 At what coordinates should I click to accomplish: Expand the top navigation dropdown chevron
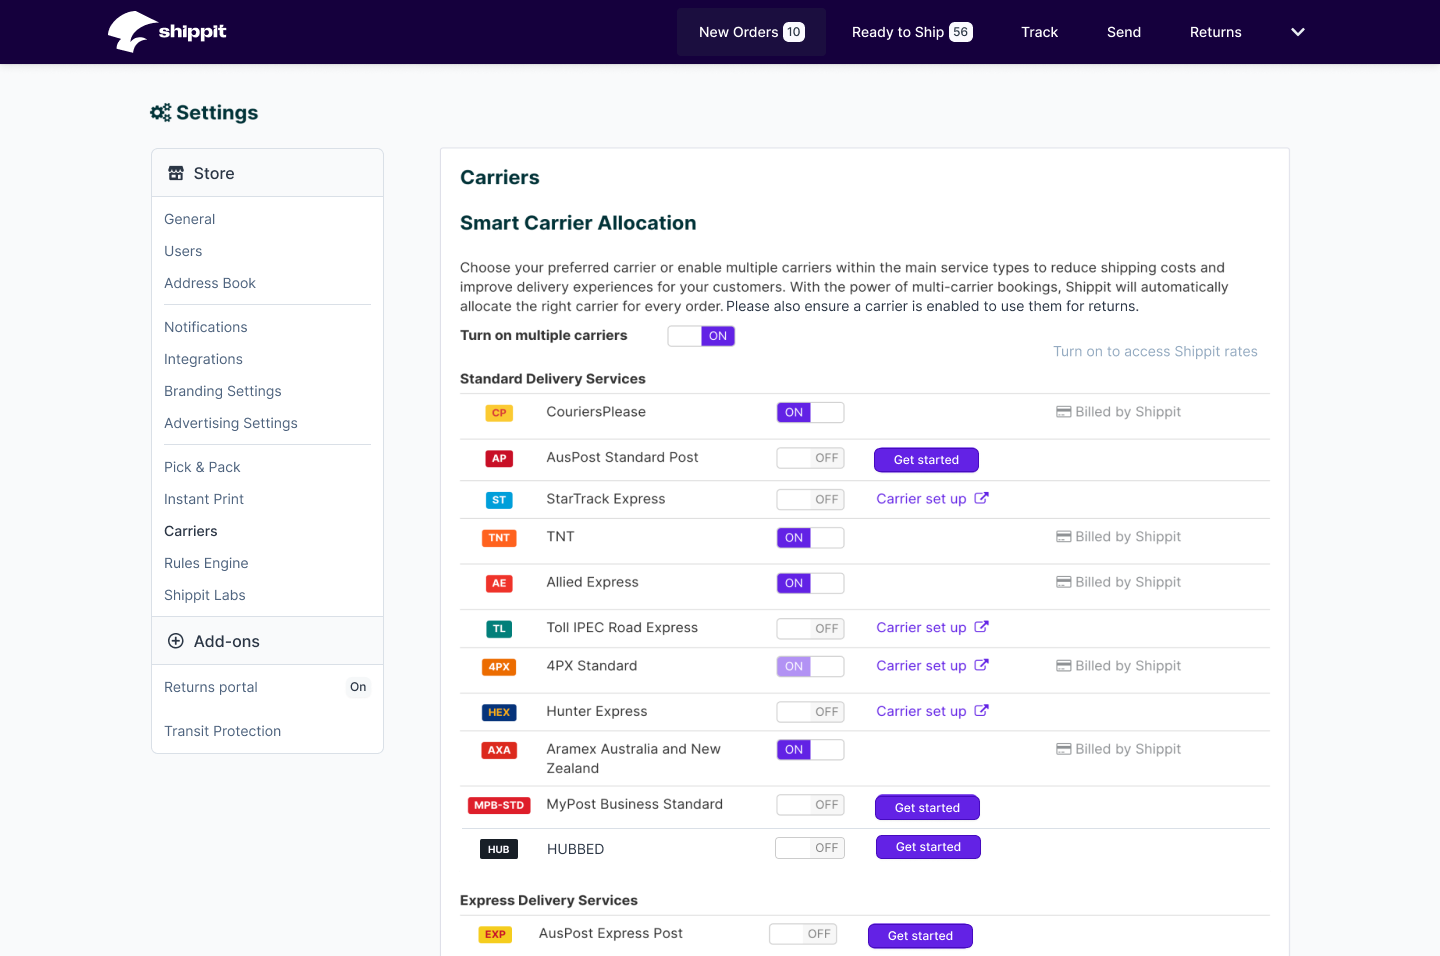point(1298,32)
